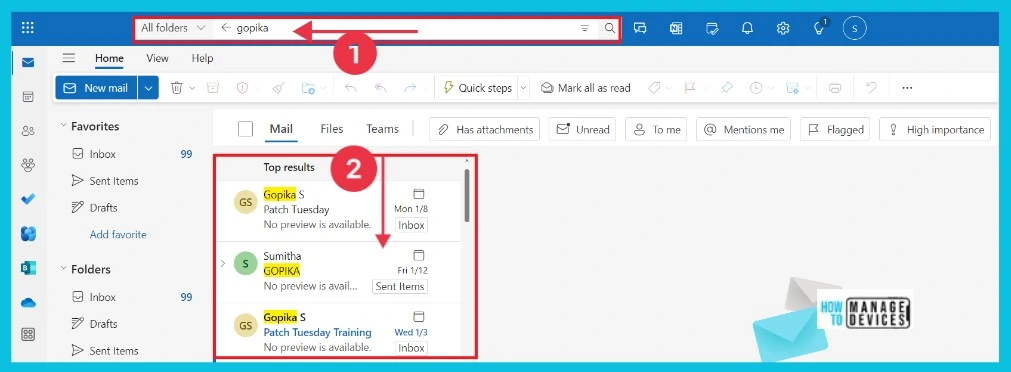Open the OneDrive cloud icon

[28, 302]
